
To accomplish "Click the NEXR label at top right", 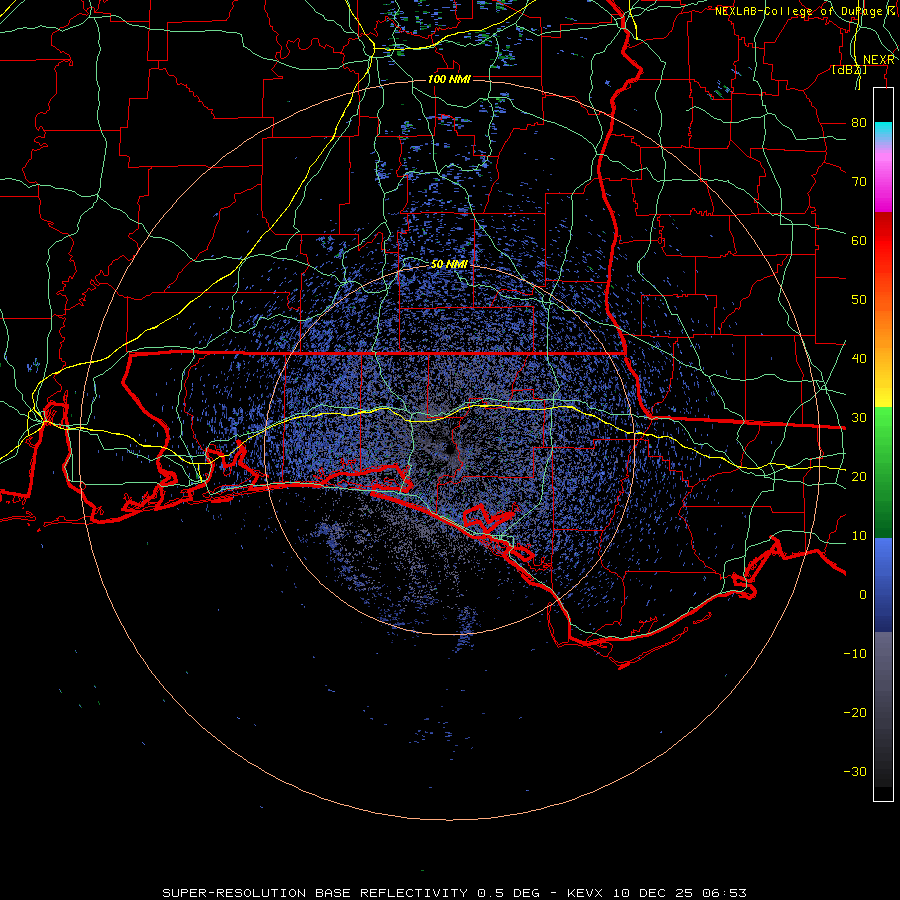I will click(878, 60).
